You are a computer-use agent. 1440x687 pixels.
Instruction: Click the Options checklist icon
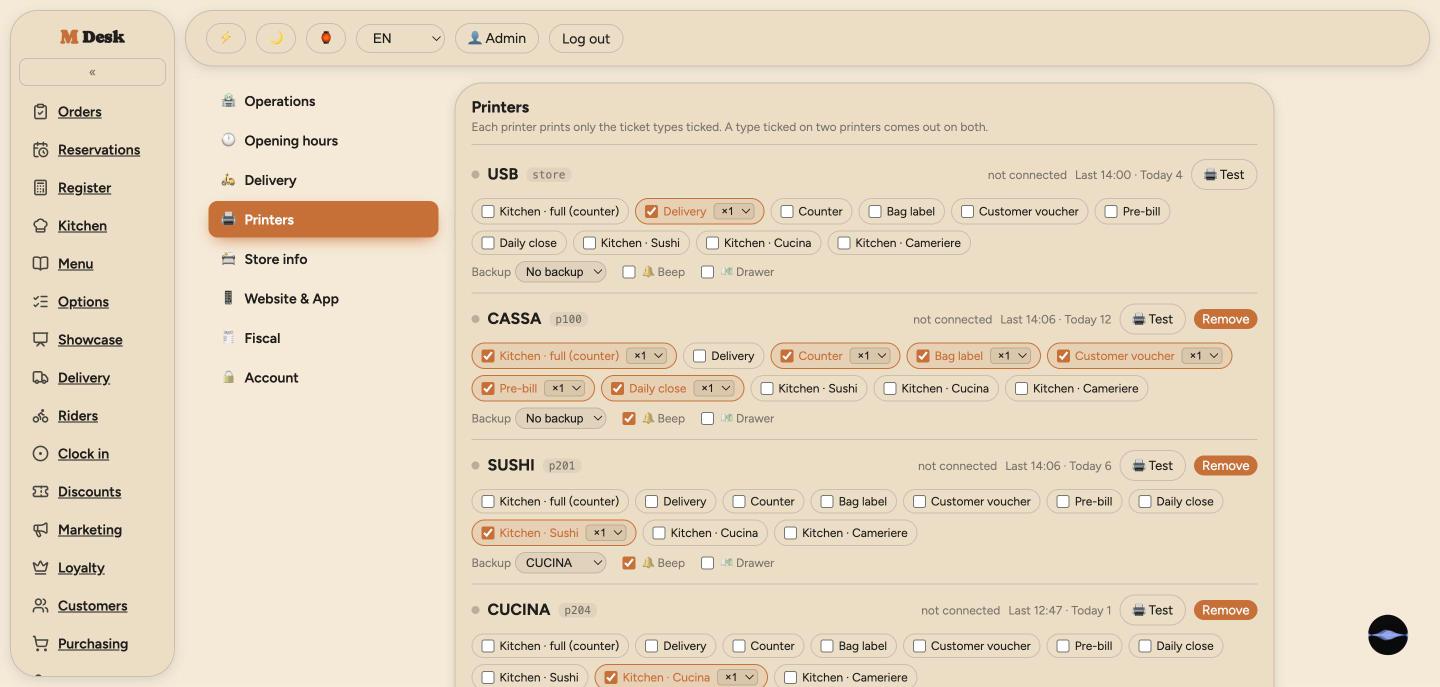click(40, 302)
